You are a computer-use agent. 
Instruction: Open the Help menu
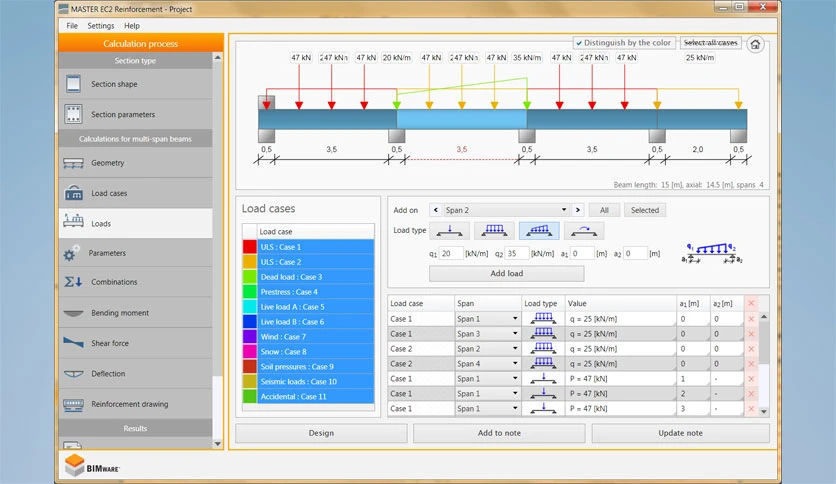point(132,26)
